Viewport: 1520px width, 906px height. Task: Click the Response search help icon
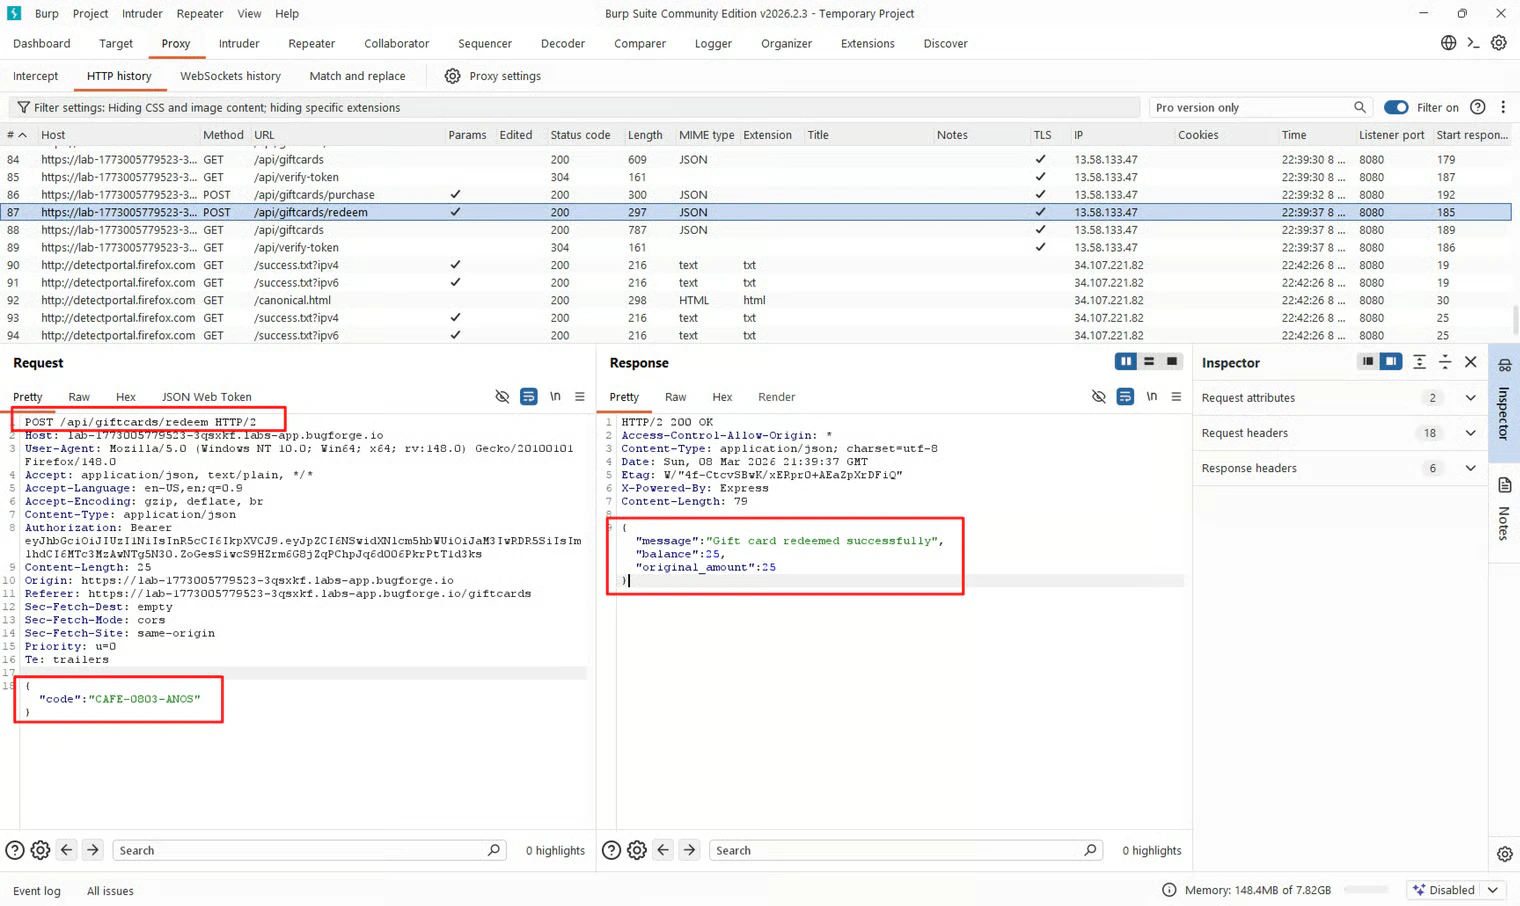tap(611, 850)
